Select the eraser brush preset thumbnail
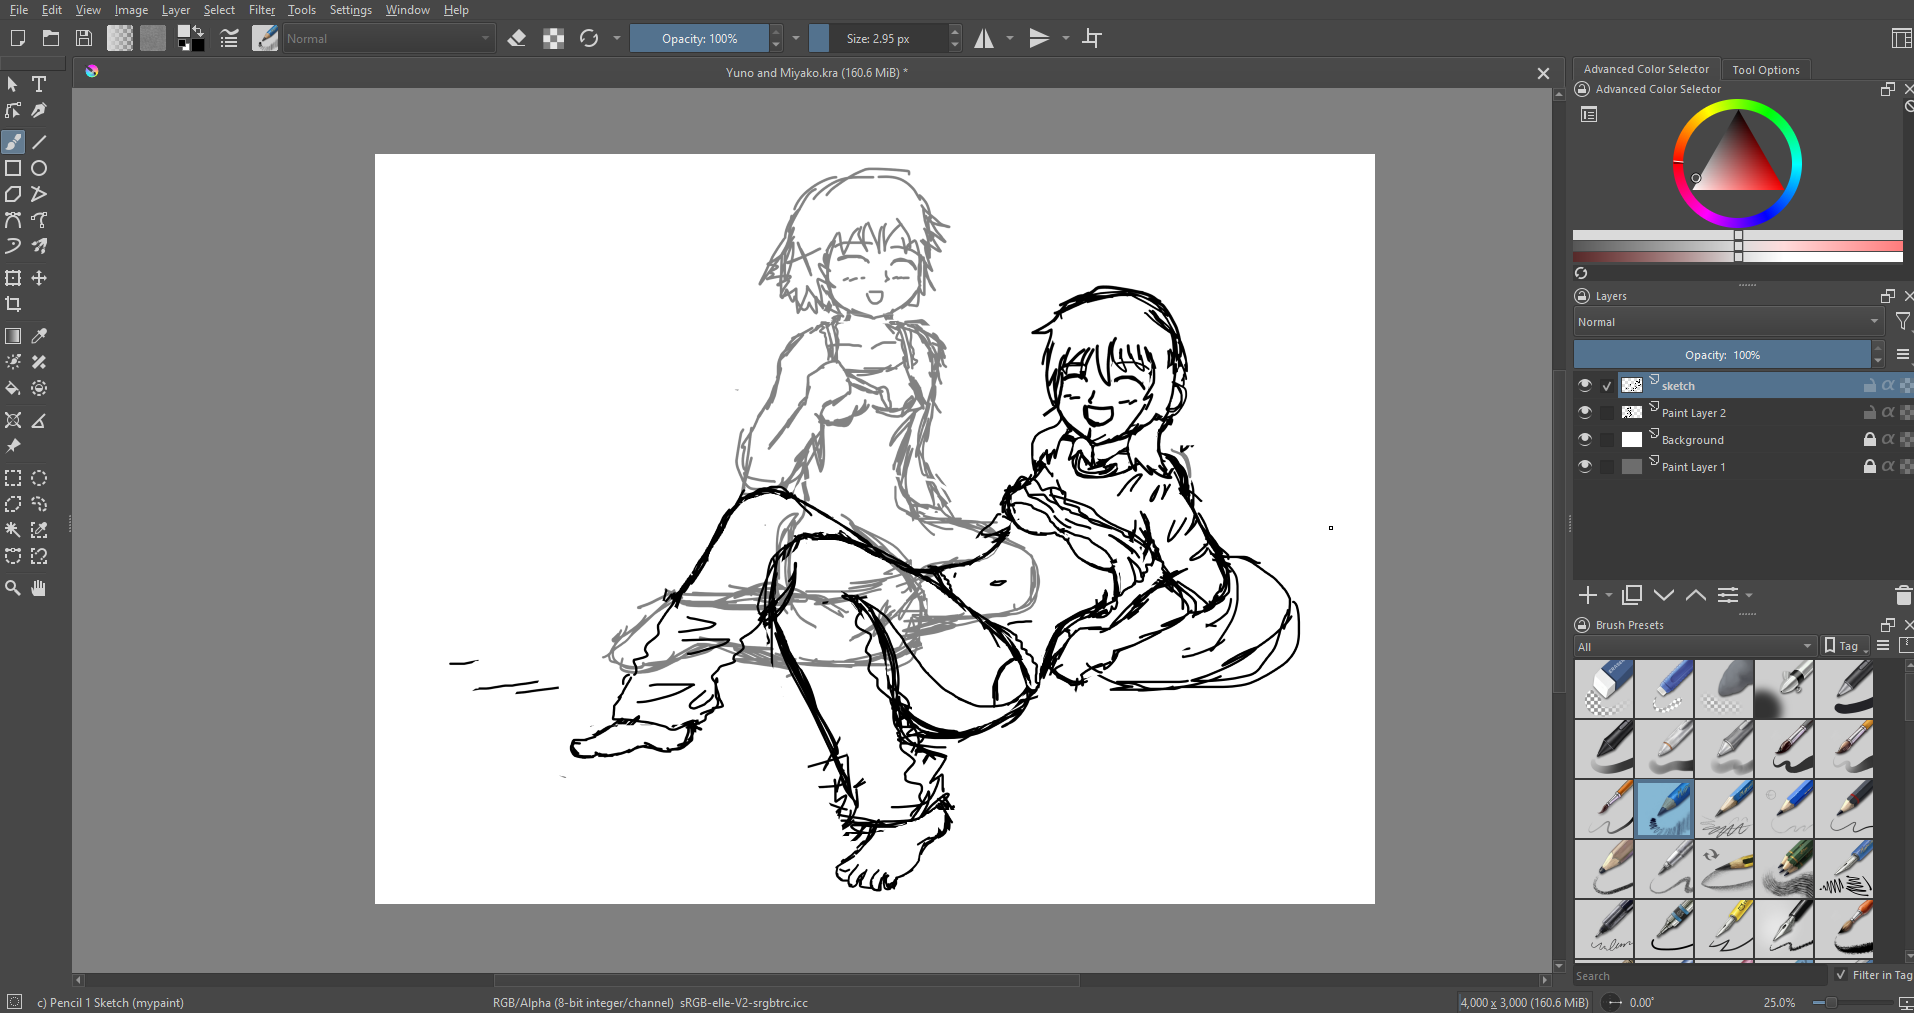Screen dimensions: 1914x1013 (1604, 689)
